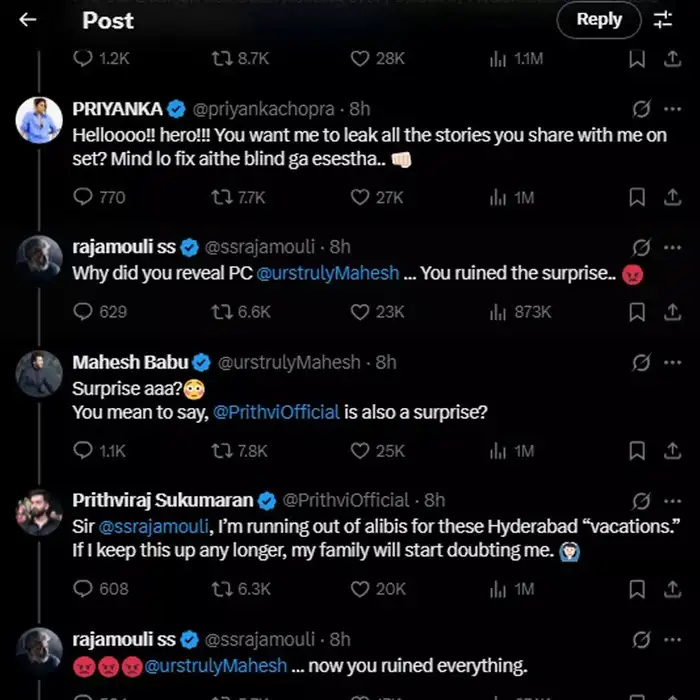Click the @urstrulyMahesh mention in rajamouli's reveal tweet
Image resolution: width=700 pixels, height=700 pixels.
click(327, 273)
